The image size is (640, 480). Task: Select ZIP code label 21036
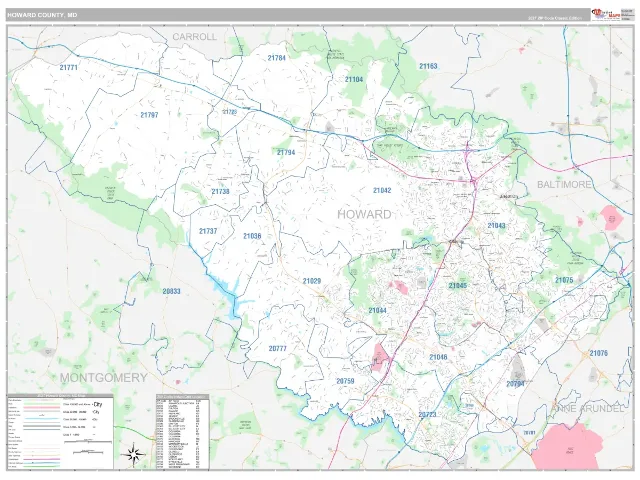pos(252,236)
